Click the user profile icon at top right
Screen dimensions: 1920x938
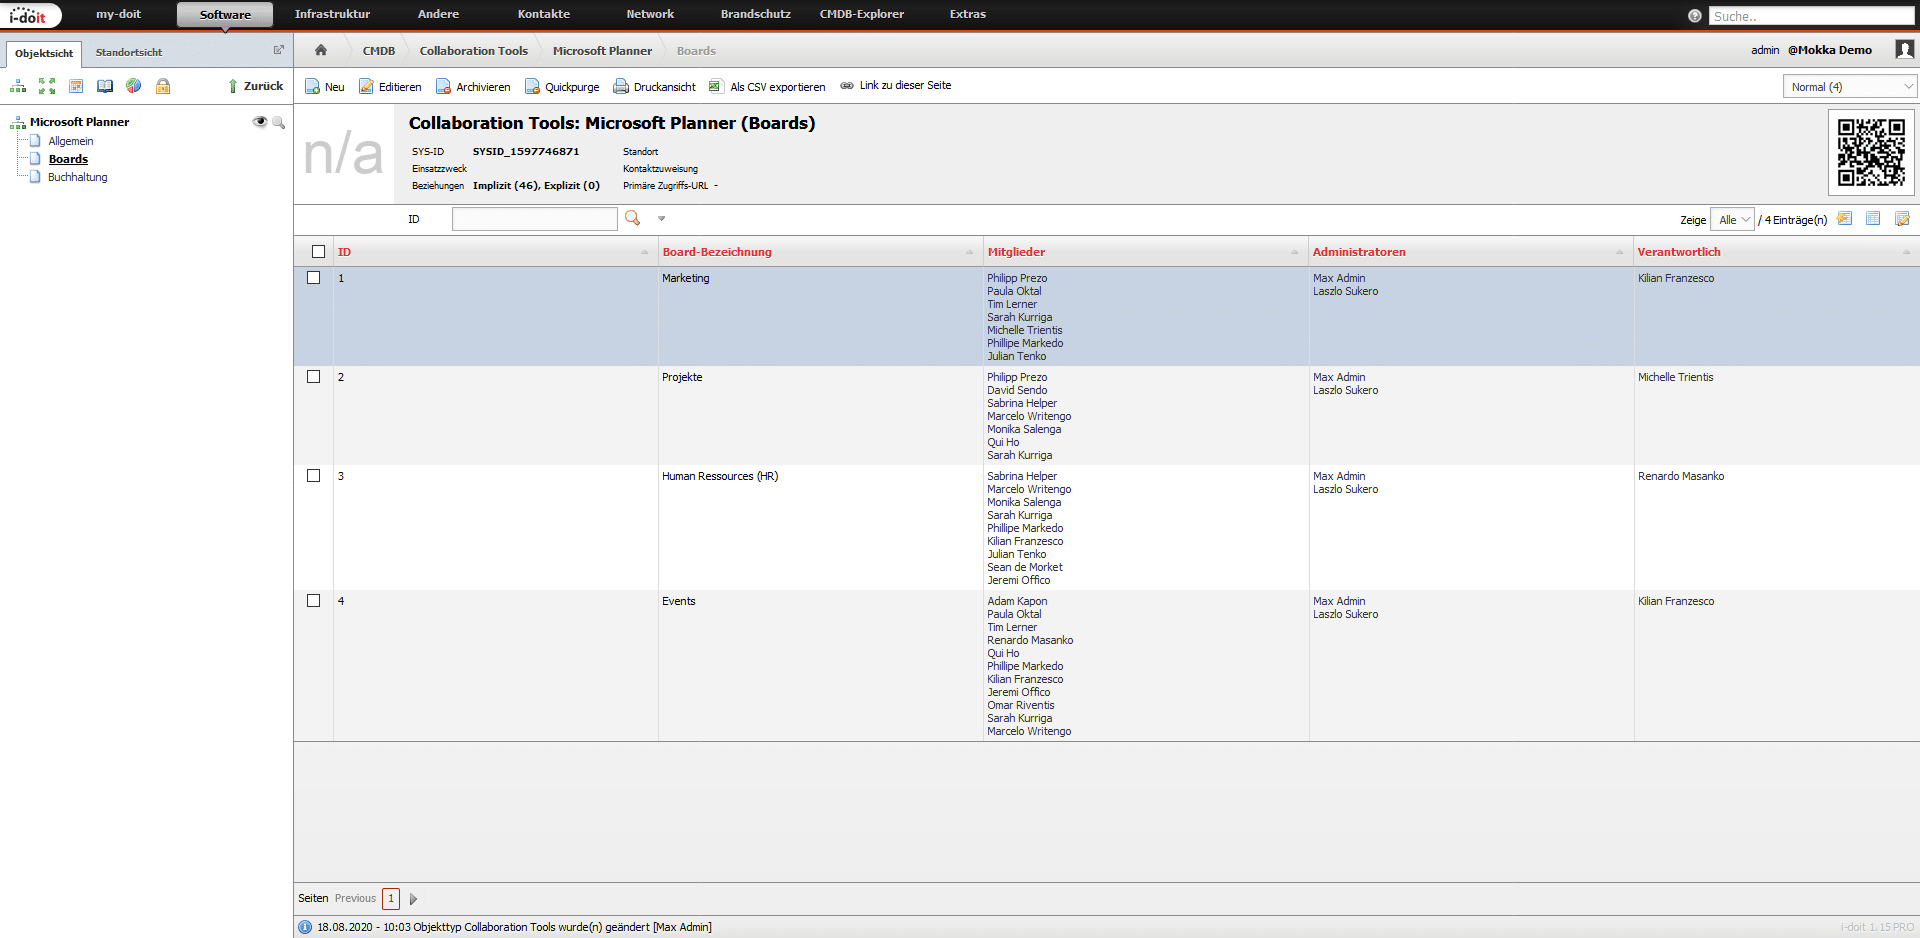click(x=1905, y=49)
